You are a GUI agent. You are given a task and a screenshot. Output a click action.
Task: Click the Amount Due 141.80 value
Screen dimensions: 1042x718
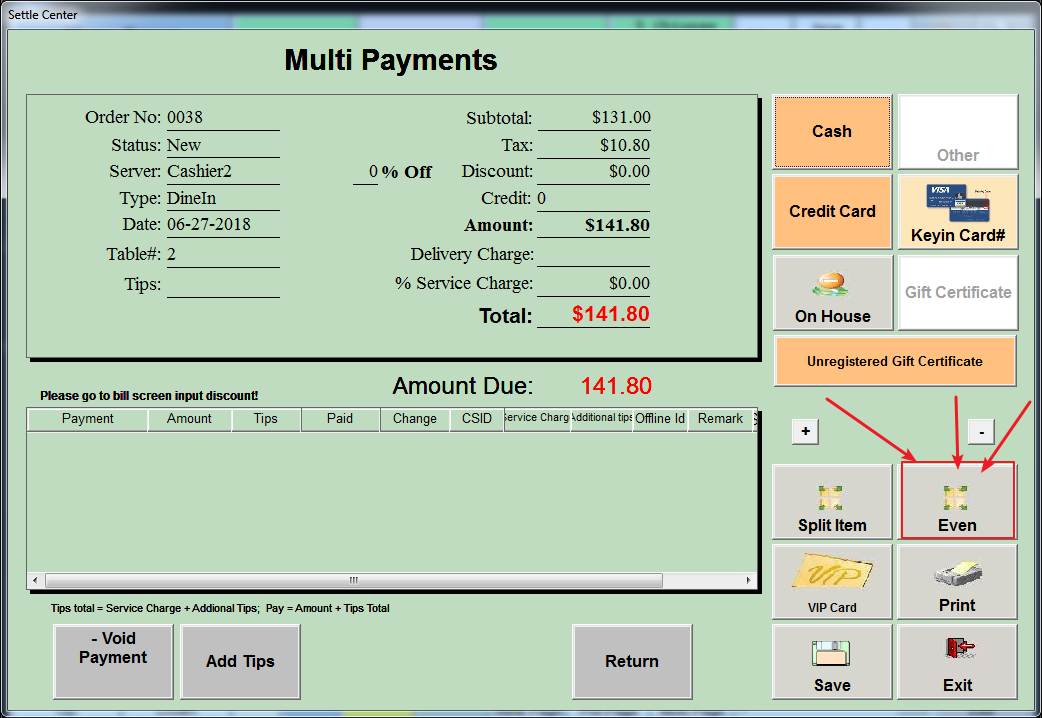point(616,386)
